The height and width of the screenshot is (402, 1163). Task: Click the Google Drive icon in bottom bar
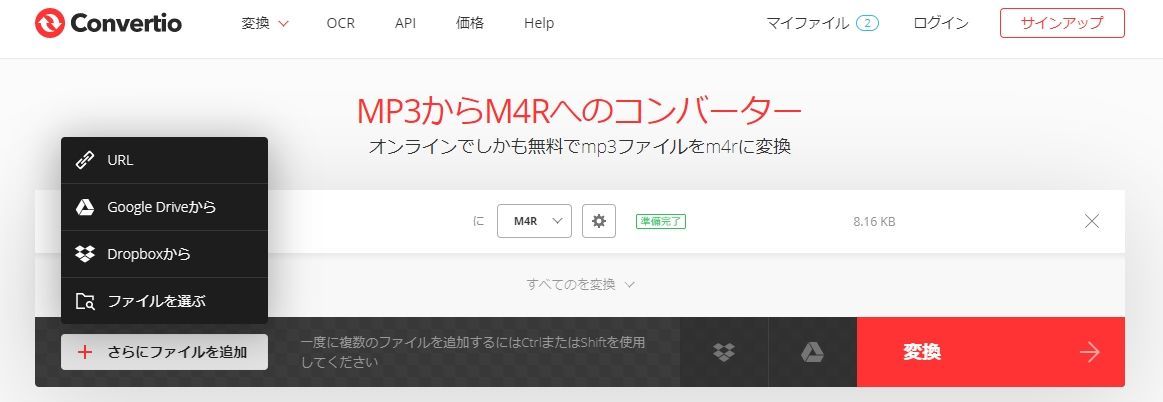tap(812, 352)
